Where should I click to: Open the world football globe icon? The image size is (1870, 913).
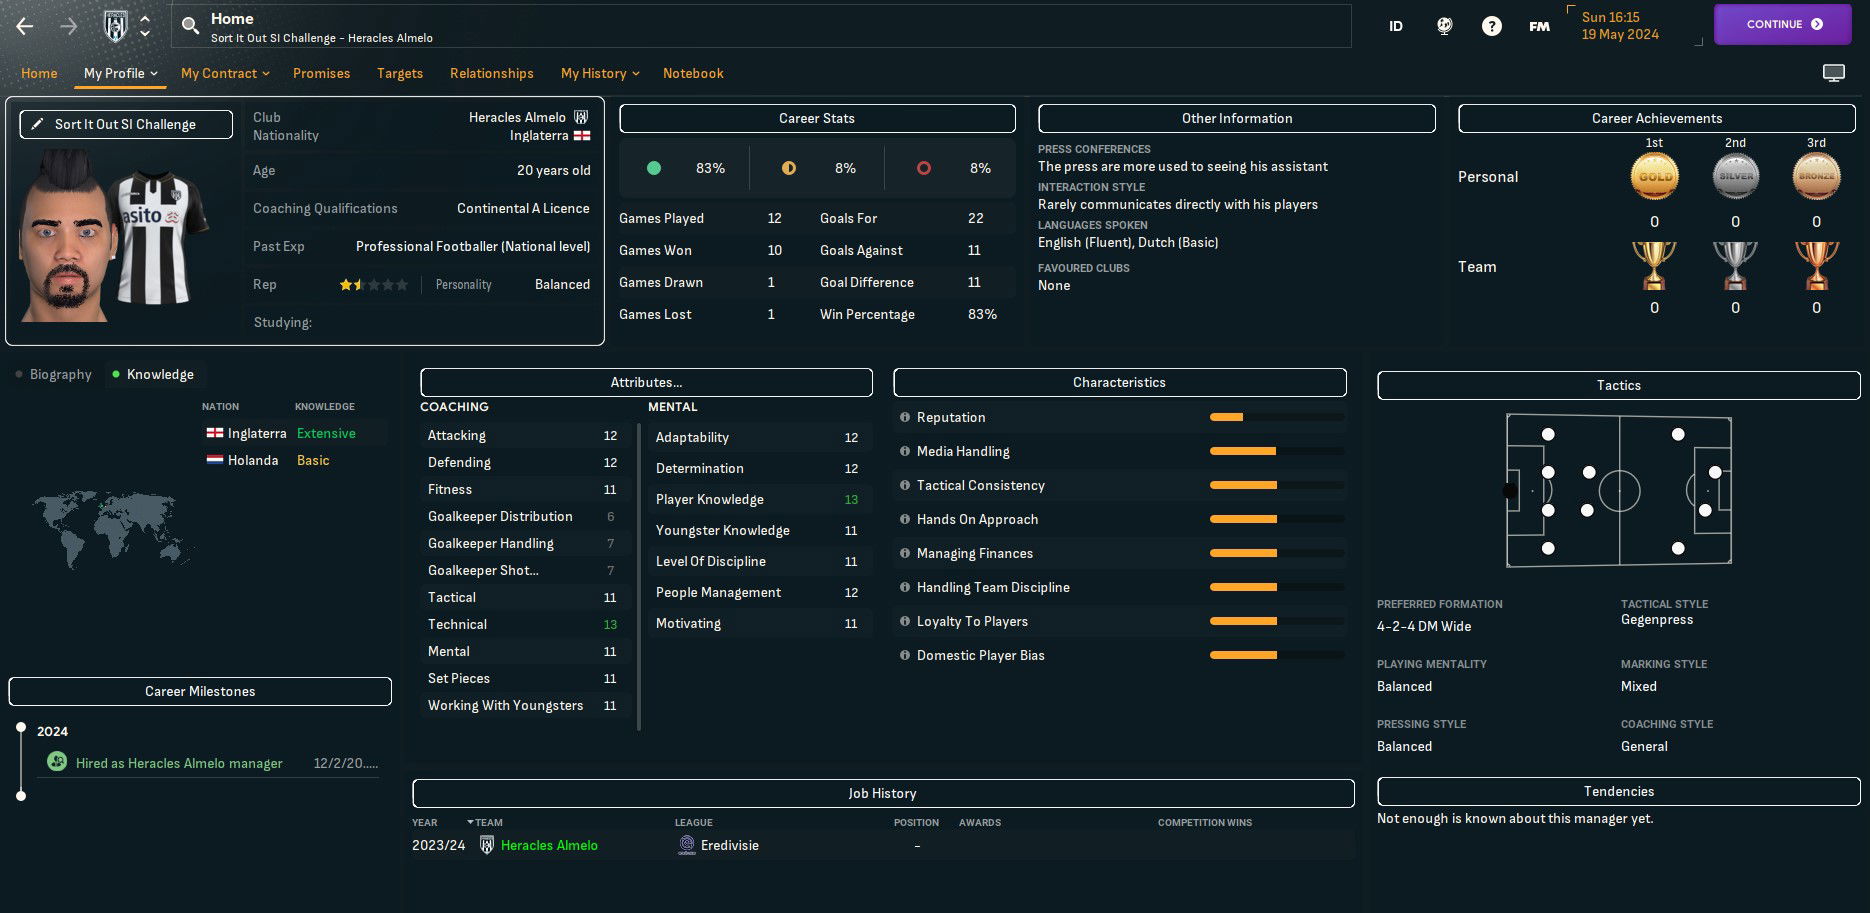[1444, 26]
